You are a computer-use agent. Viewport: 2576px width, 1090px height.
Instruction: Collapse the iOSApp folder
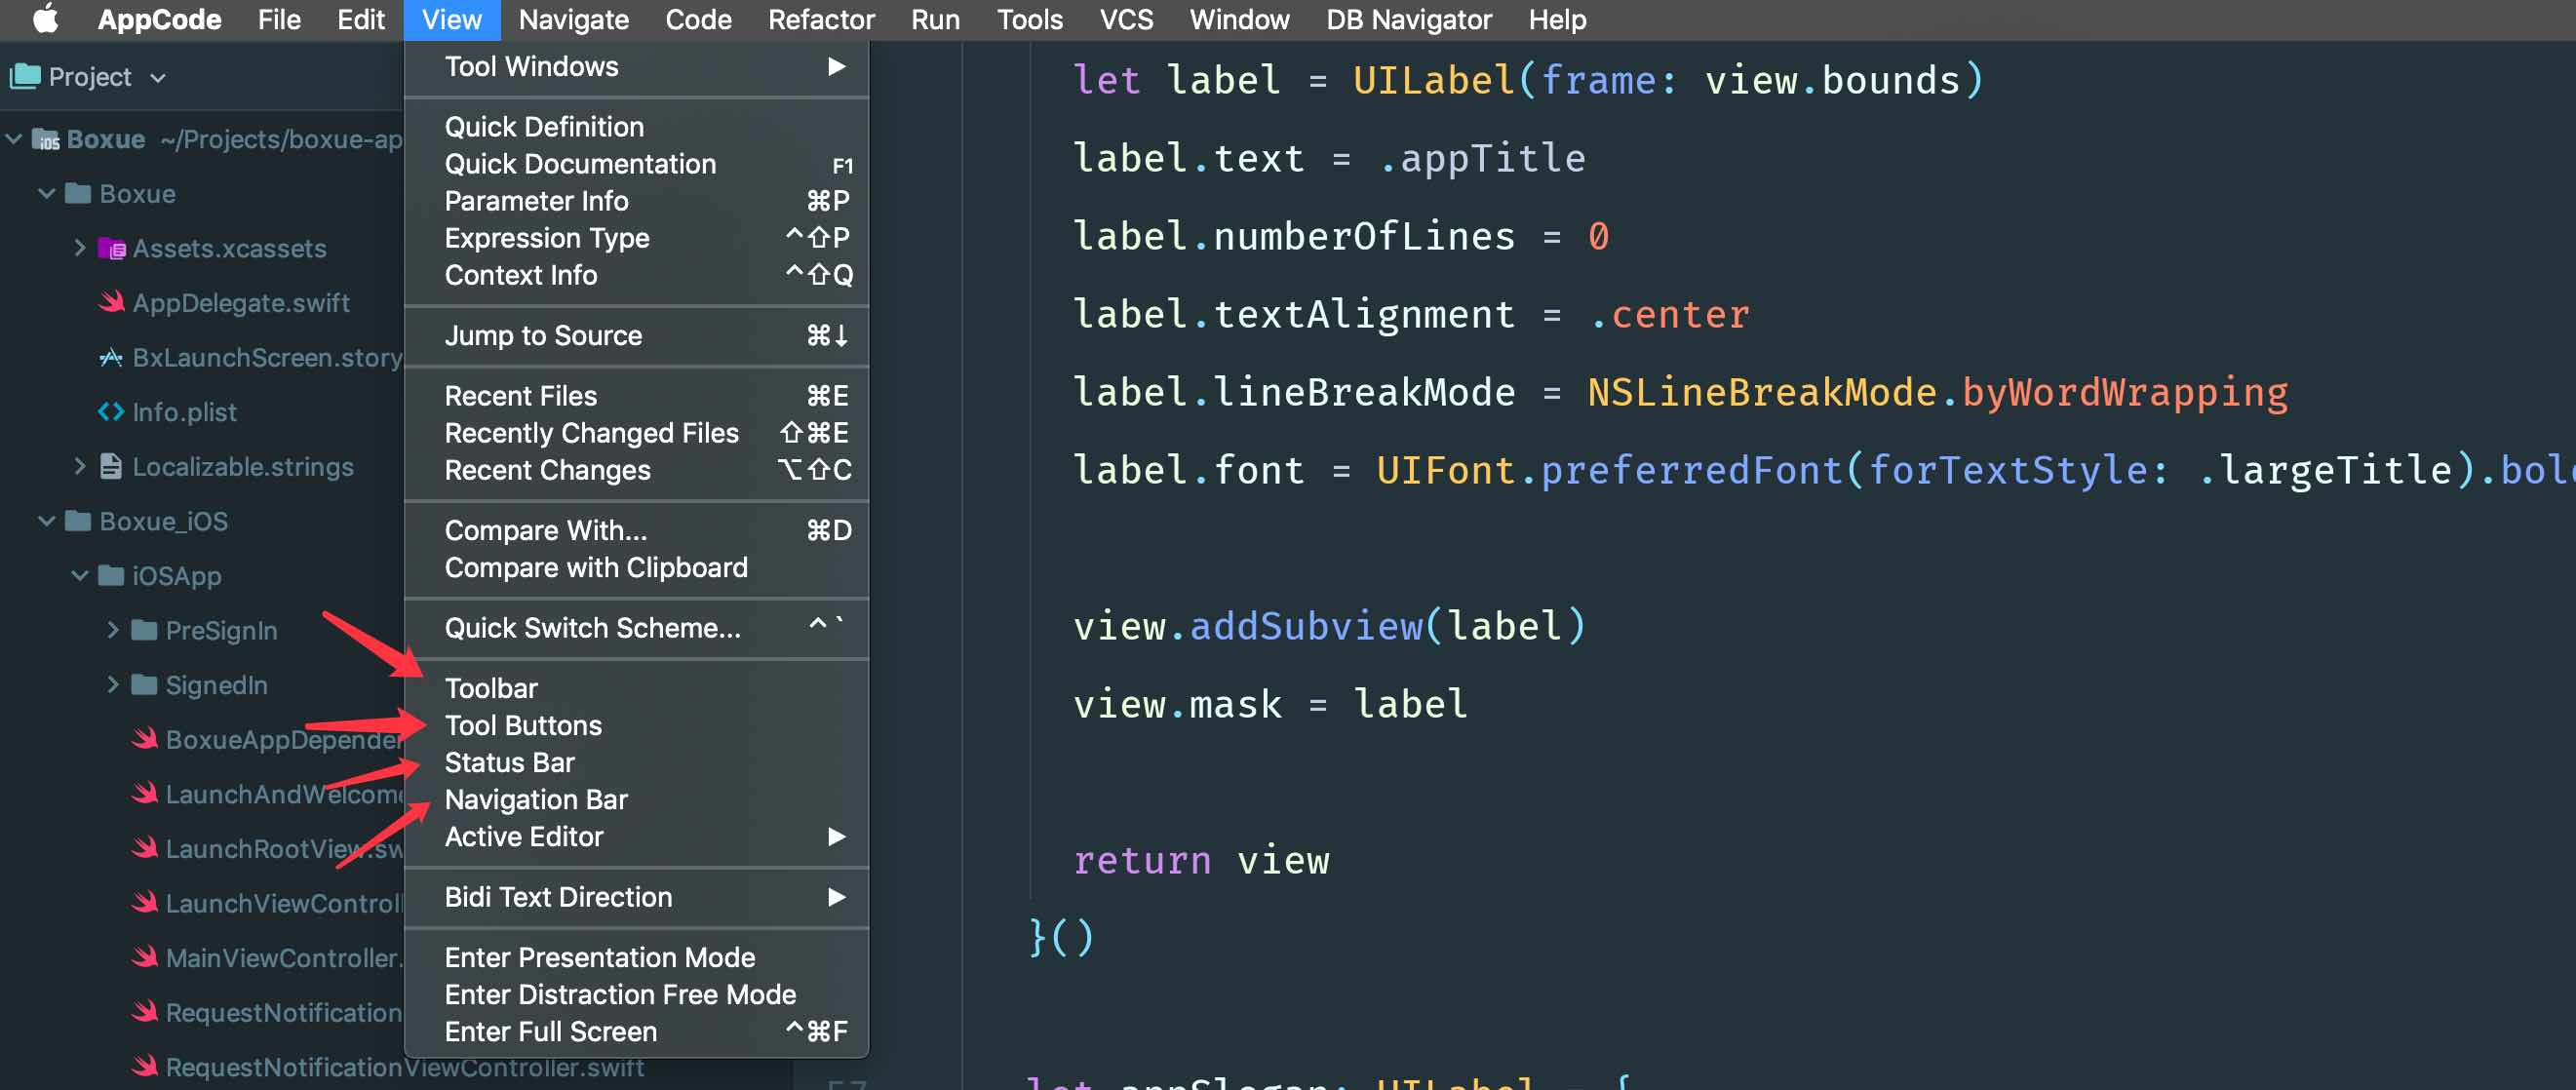point(80,575)
